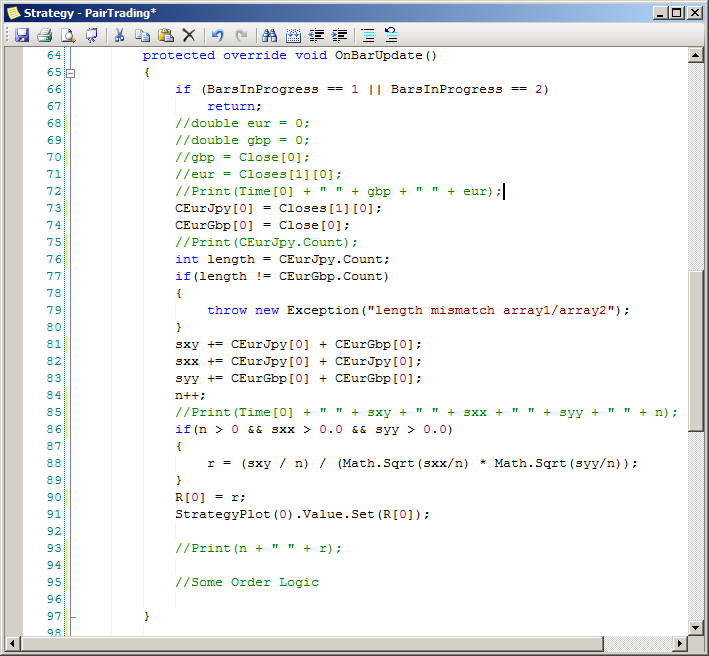Image resolution: width=709 pixels, height=656 pixels.
Task: Collapse the OnBarUpdate code block at line 65
Action: 71,73
